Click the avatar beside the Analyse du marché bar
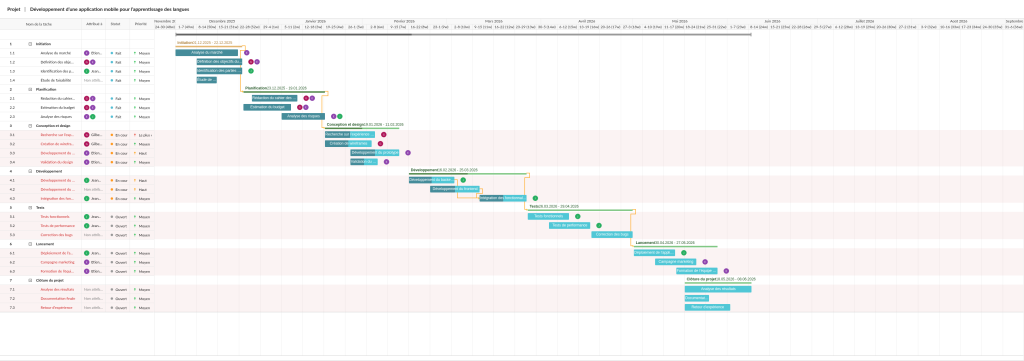1024x361 pixels. tap(247, 52)
